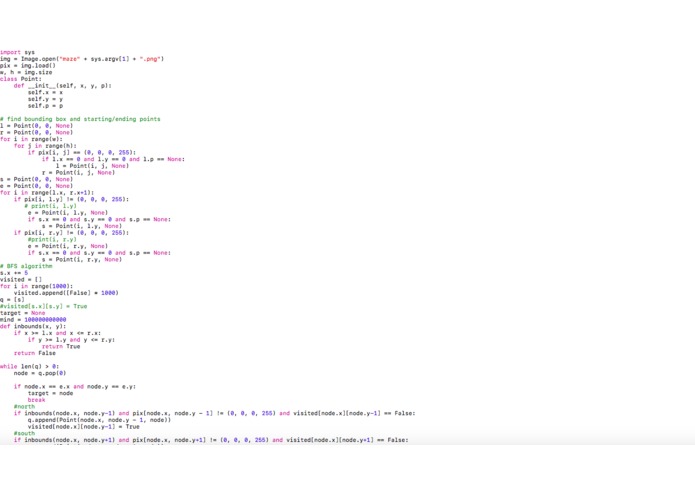Click the 'def __init__(self, x, y, p):' line
The width and height of the screenshot is (695, 494).
point(62,86)
